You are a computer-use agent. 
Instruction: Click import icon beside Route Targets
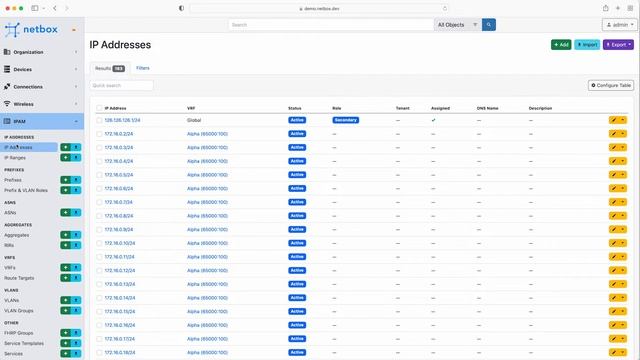pyautogui.click(x=76, y=278)
